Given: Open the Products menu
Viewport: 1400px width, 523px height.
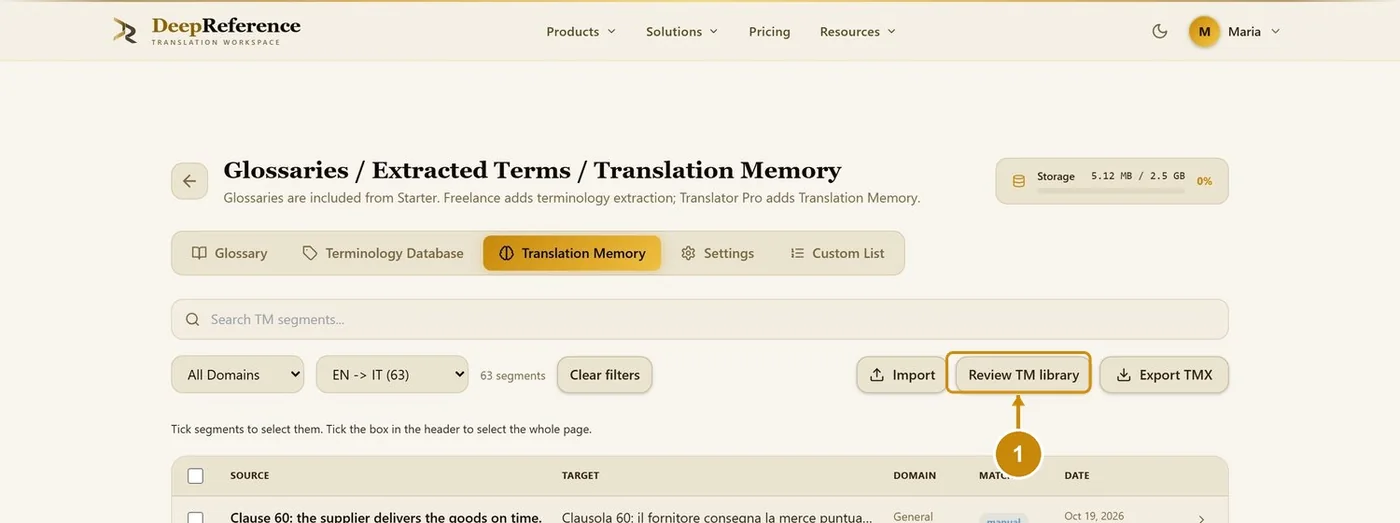Looking at the screenshot, I should pos(581,31).
